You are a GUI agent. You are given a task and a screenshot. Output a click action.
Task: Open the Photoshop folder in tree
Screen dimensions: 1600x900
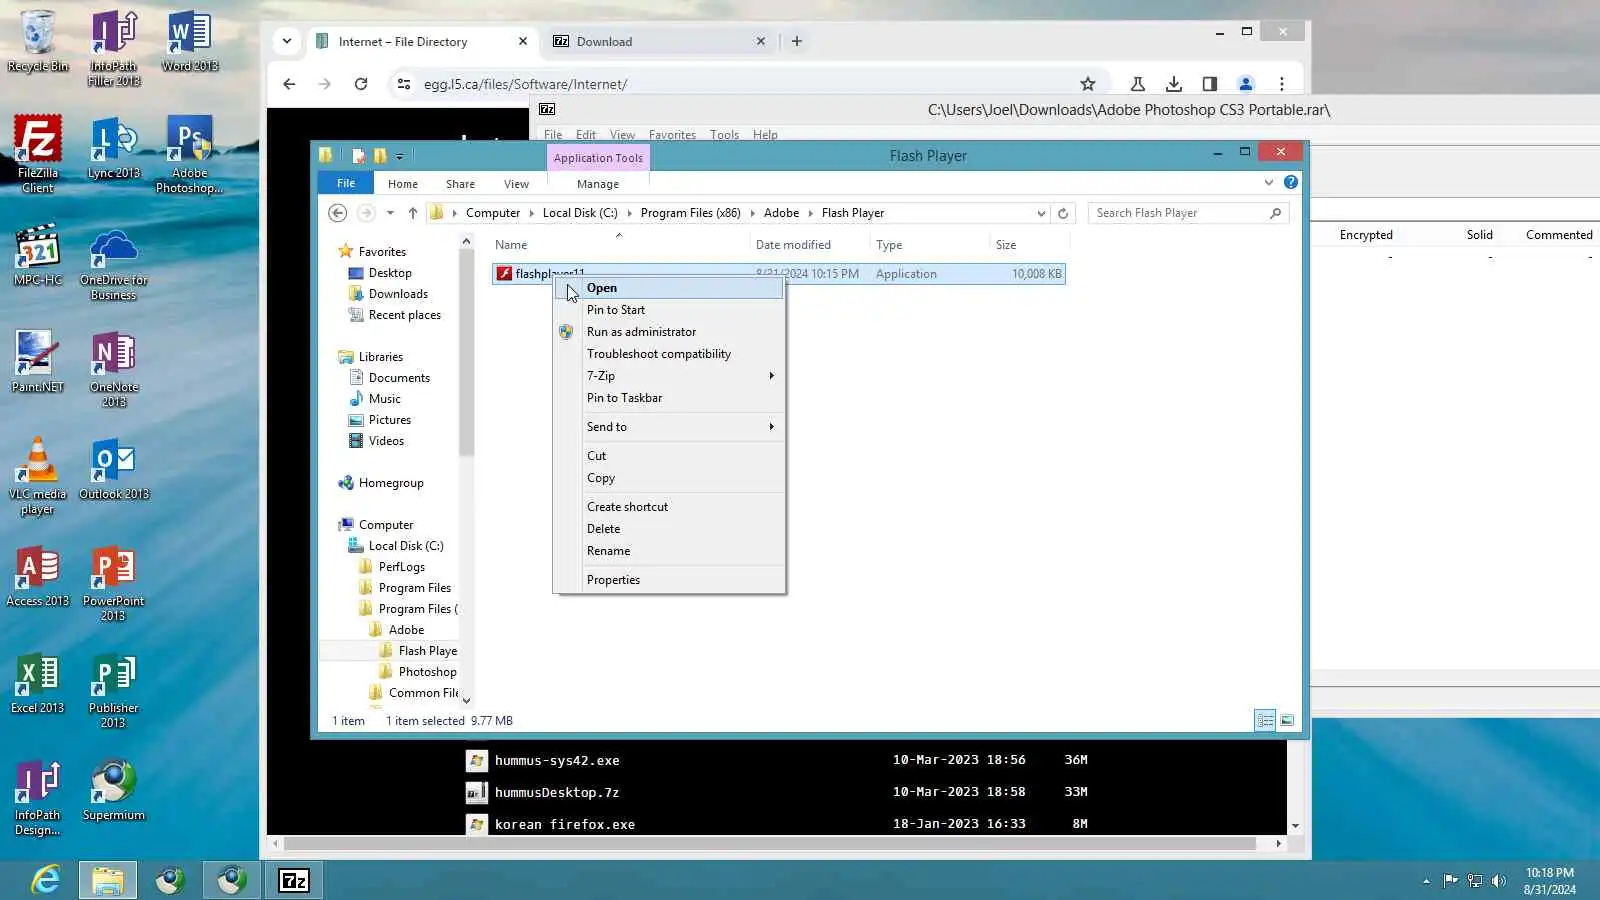[427, 672]
